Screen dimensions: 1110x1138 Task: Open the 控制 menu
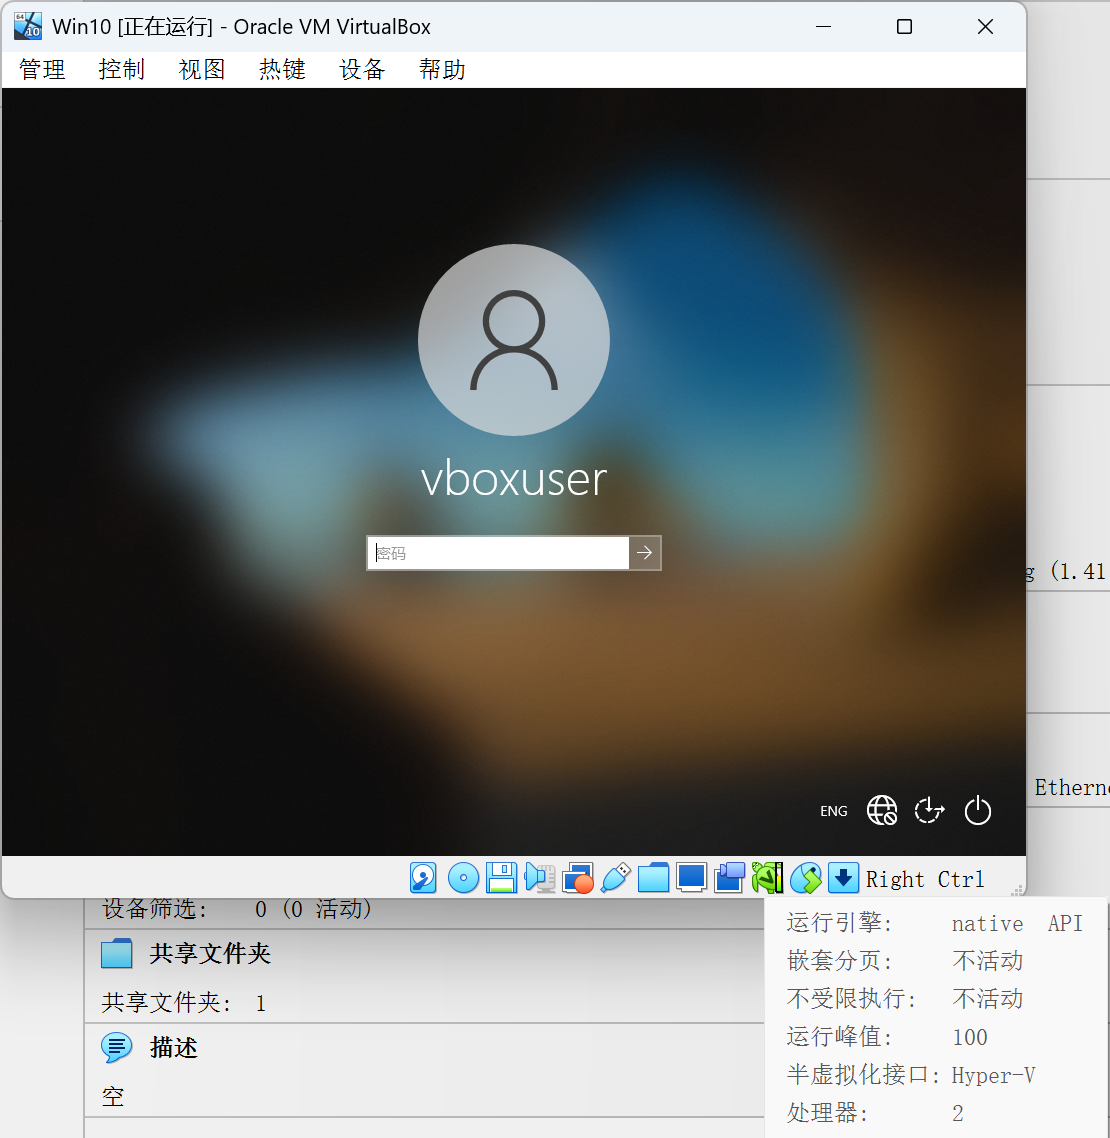[121, 69]
